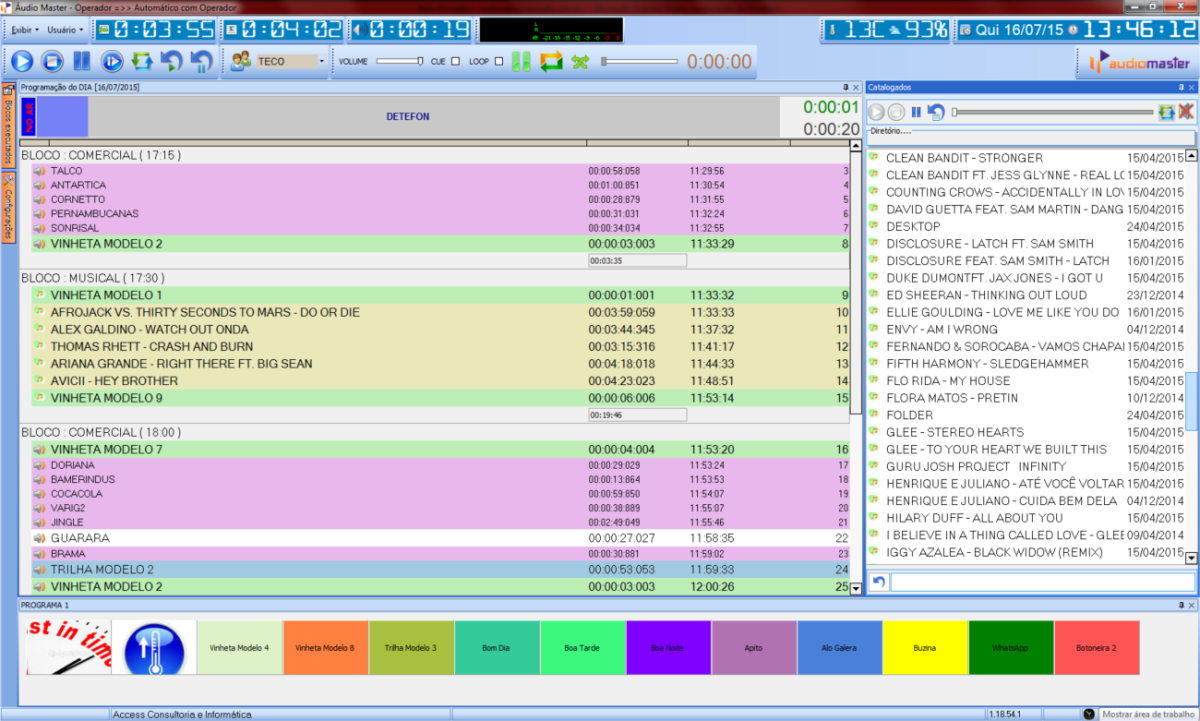Click the speaker icon beside TALCO
This screenshot has height=721, width=1200.
(x=40, y=171)
